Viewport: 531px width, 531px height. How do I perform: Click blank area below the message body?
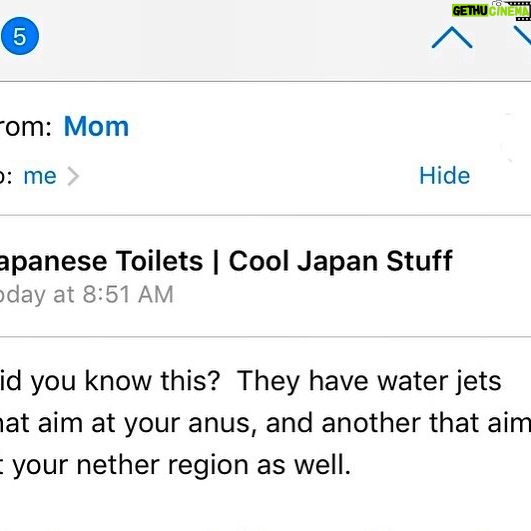pyautogui.click(x=266, y=508)
